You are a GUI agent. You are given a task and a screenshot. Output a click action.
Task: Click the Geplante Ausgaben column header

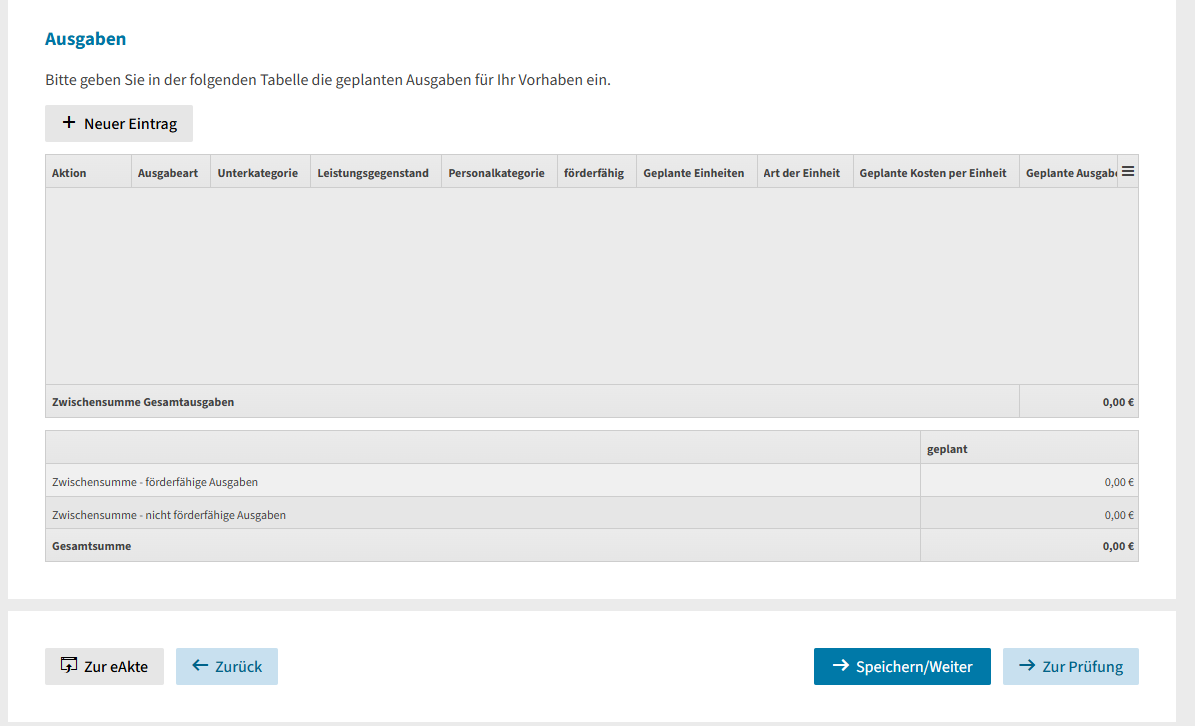click(x=1069, y=173)
